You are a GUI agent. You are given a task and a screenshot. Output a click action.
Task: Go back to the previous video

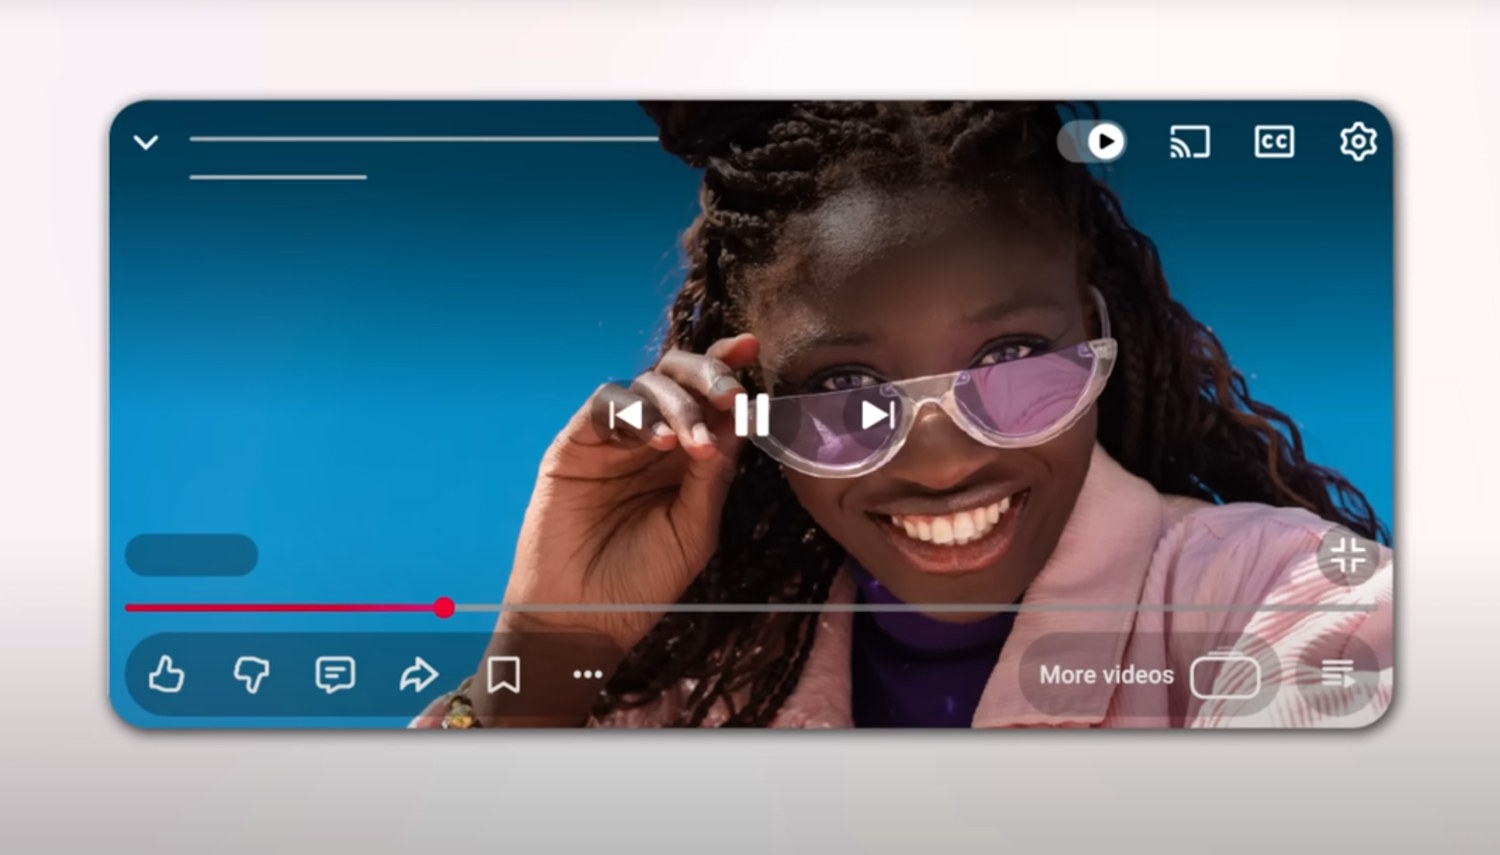point(625,416)
